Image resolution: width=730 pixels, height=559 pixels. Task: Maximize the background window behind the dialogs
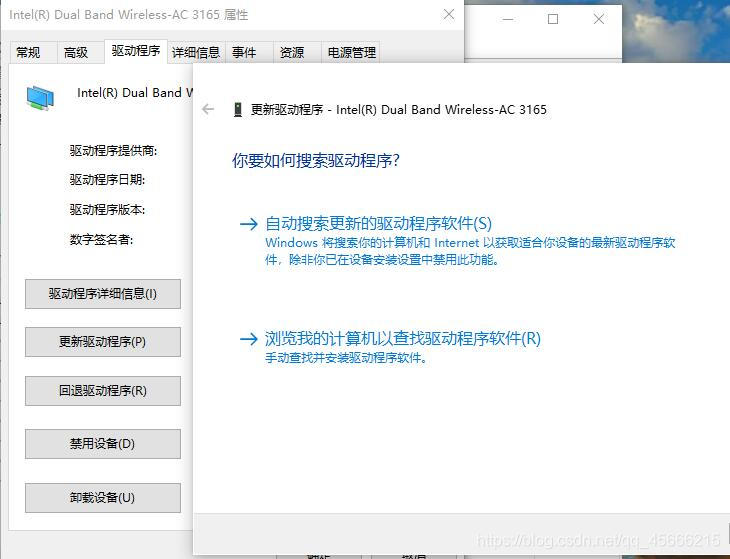coord(553,19)
